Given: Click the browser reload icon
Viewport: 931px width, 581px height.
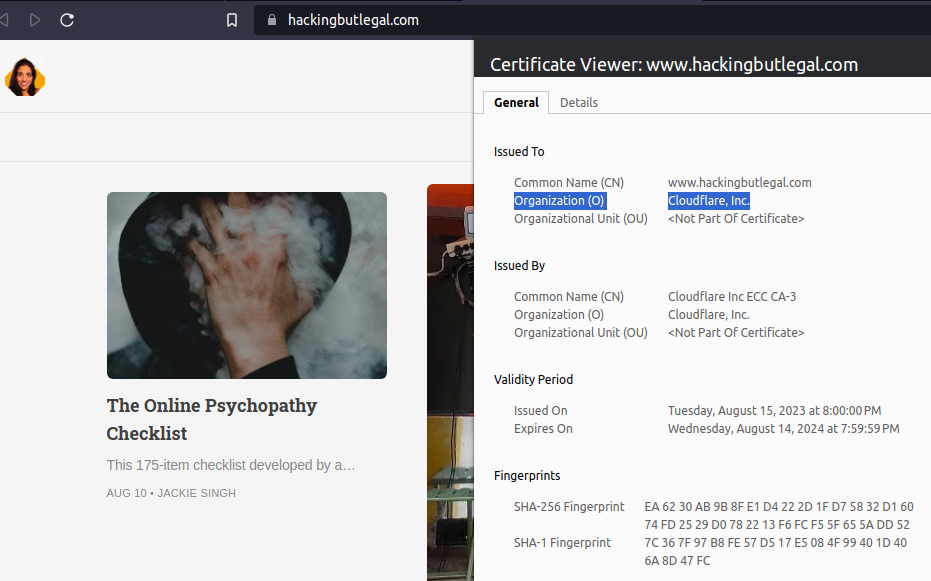Looking at the screenshot, I should point(67,20).
